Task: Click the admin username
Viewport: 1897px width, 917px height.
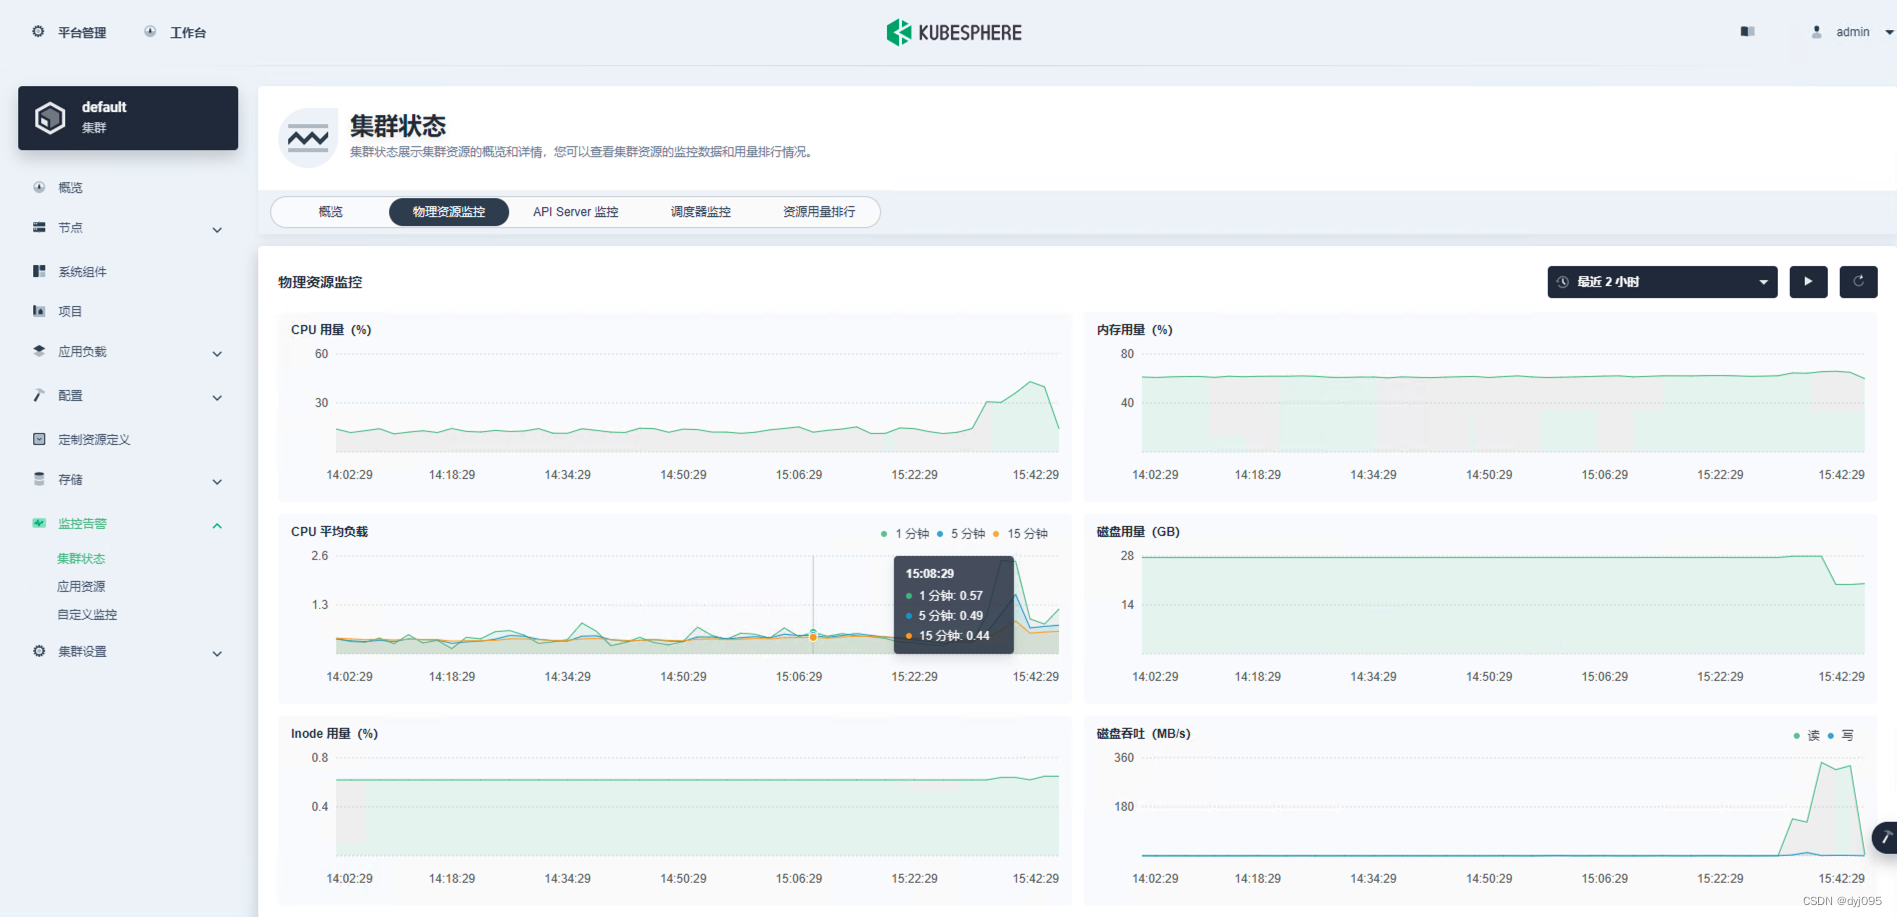Action: tap(1853, 32)
